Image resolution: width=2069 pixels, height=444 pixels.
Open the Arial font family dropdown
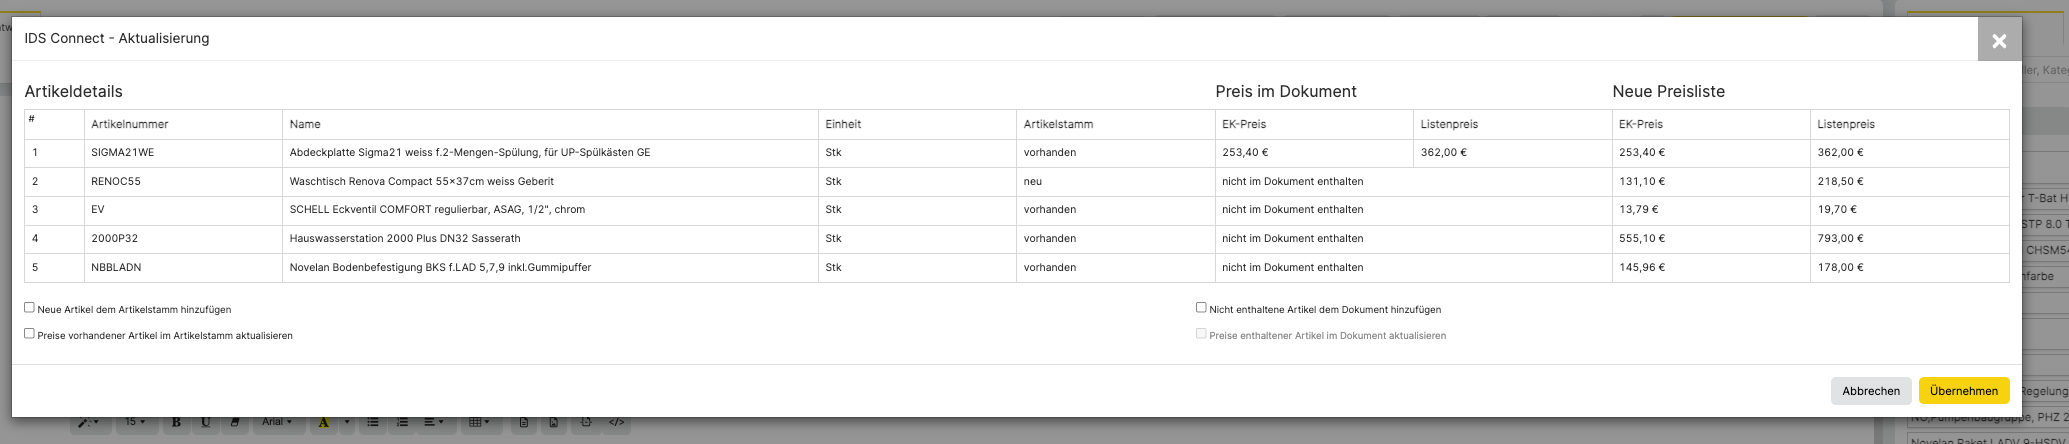pos(277,422)
